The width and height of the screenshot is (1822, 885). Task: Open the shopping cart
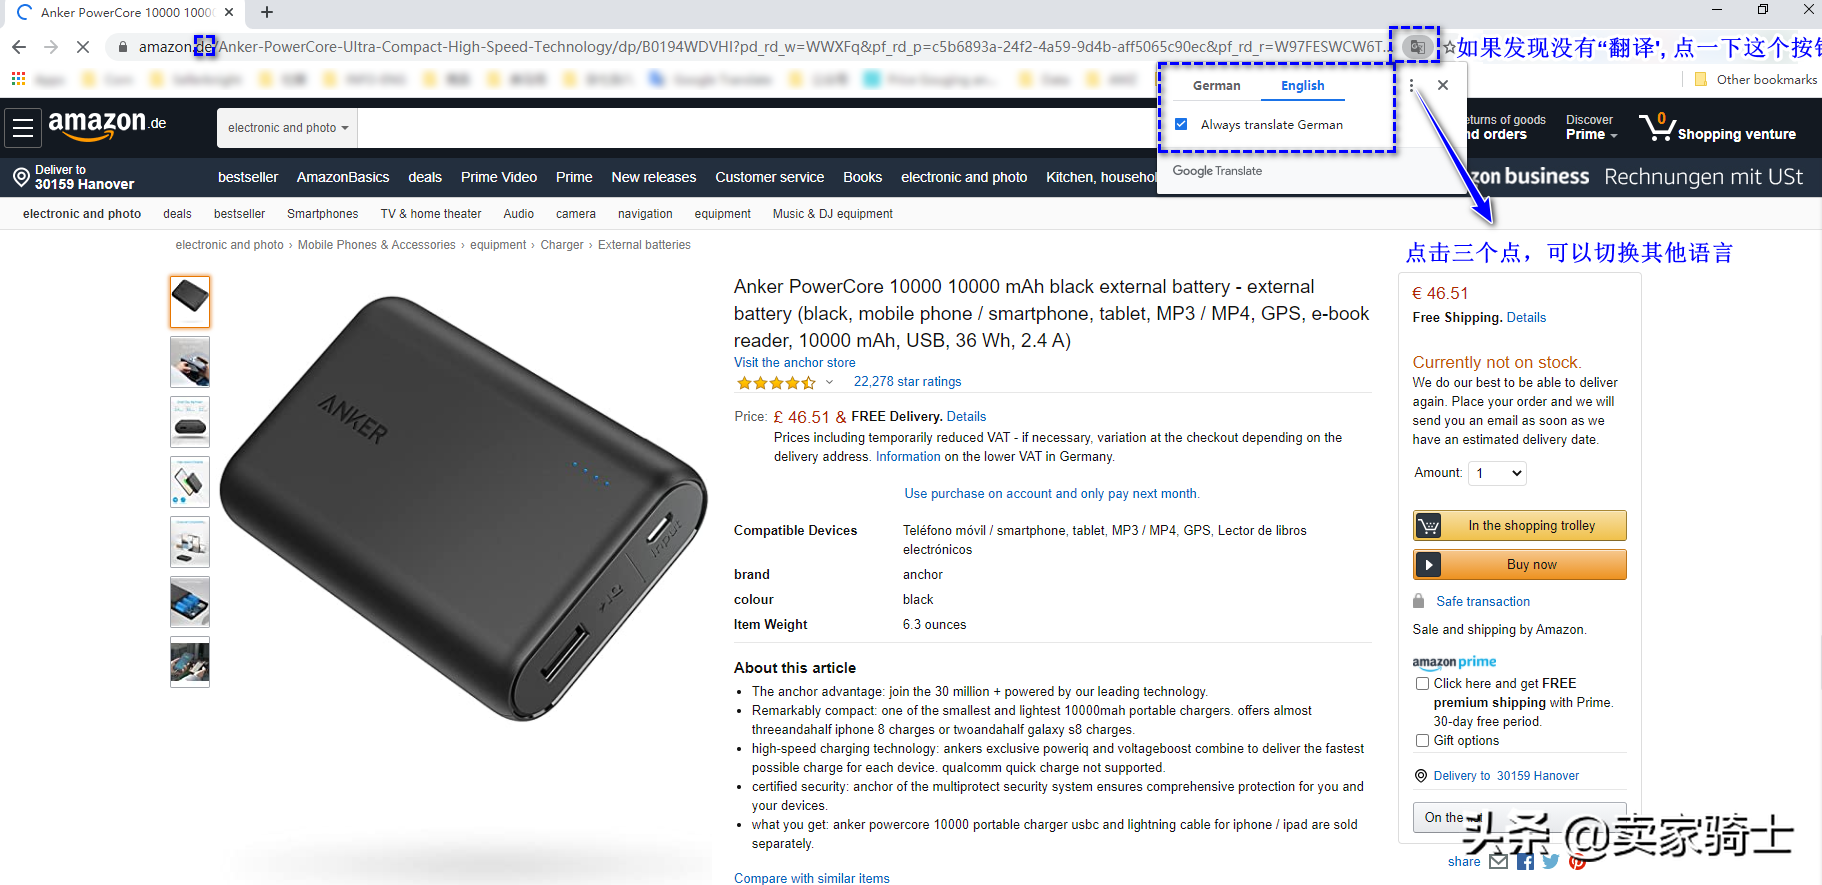pyautogui.click(x=1717, y=127)
